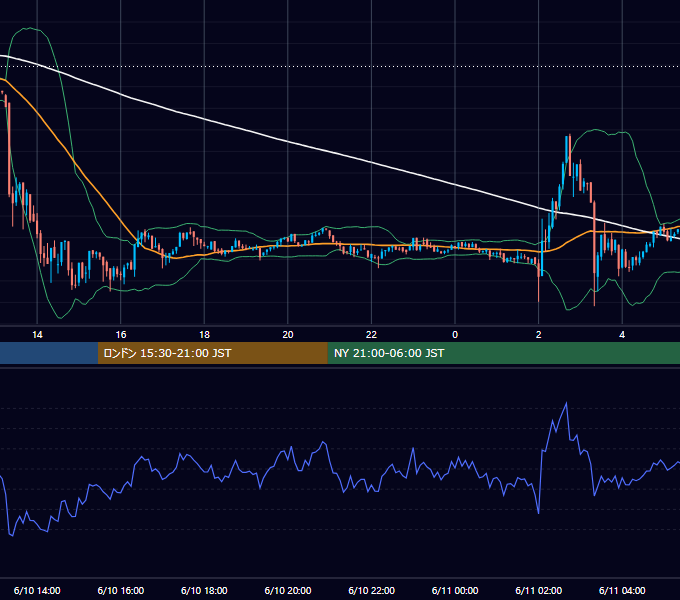Click the 6/10 22:00 label on indicator axis

(x=372, y=590)
